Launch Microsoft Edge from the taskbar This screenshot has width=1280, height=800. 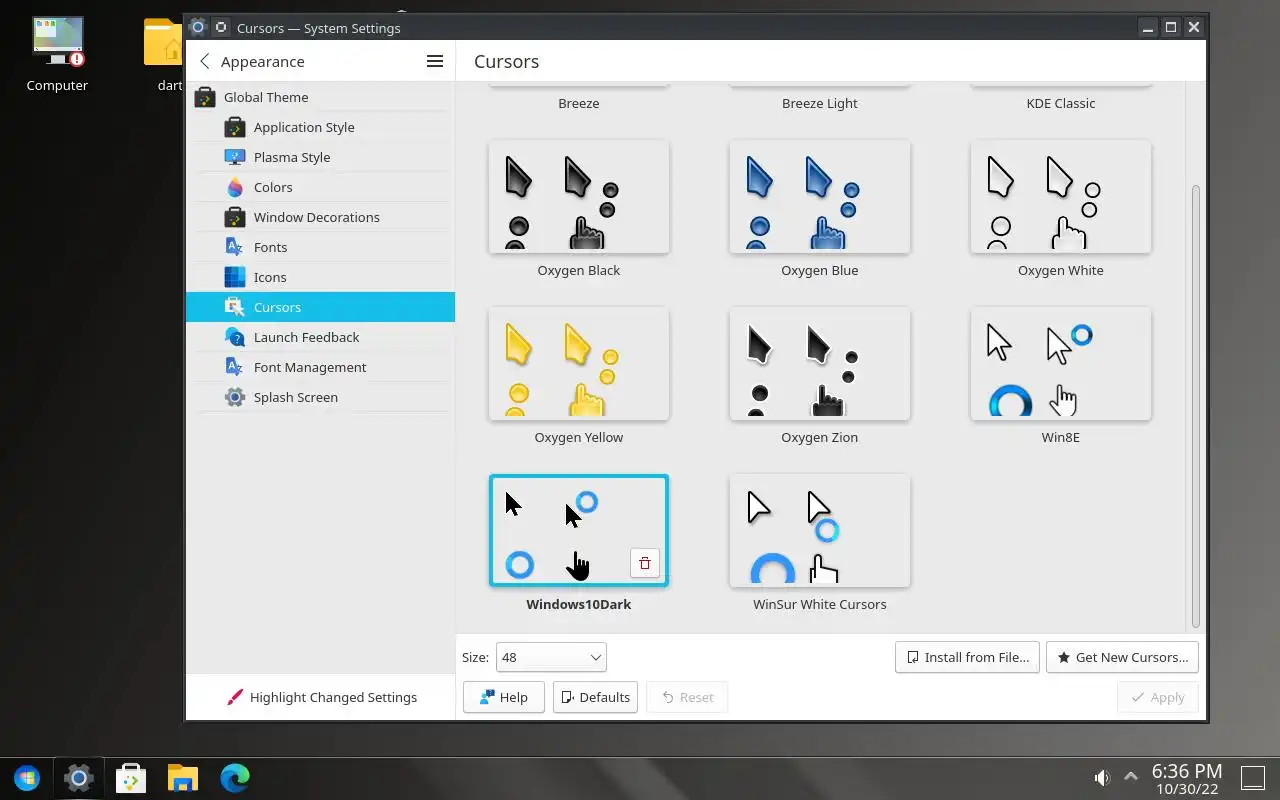click(x=234, y=778)
